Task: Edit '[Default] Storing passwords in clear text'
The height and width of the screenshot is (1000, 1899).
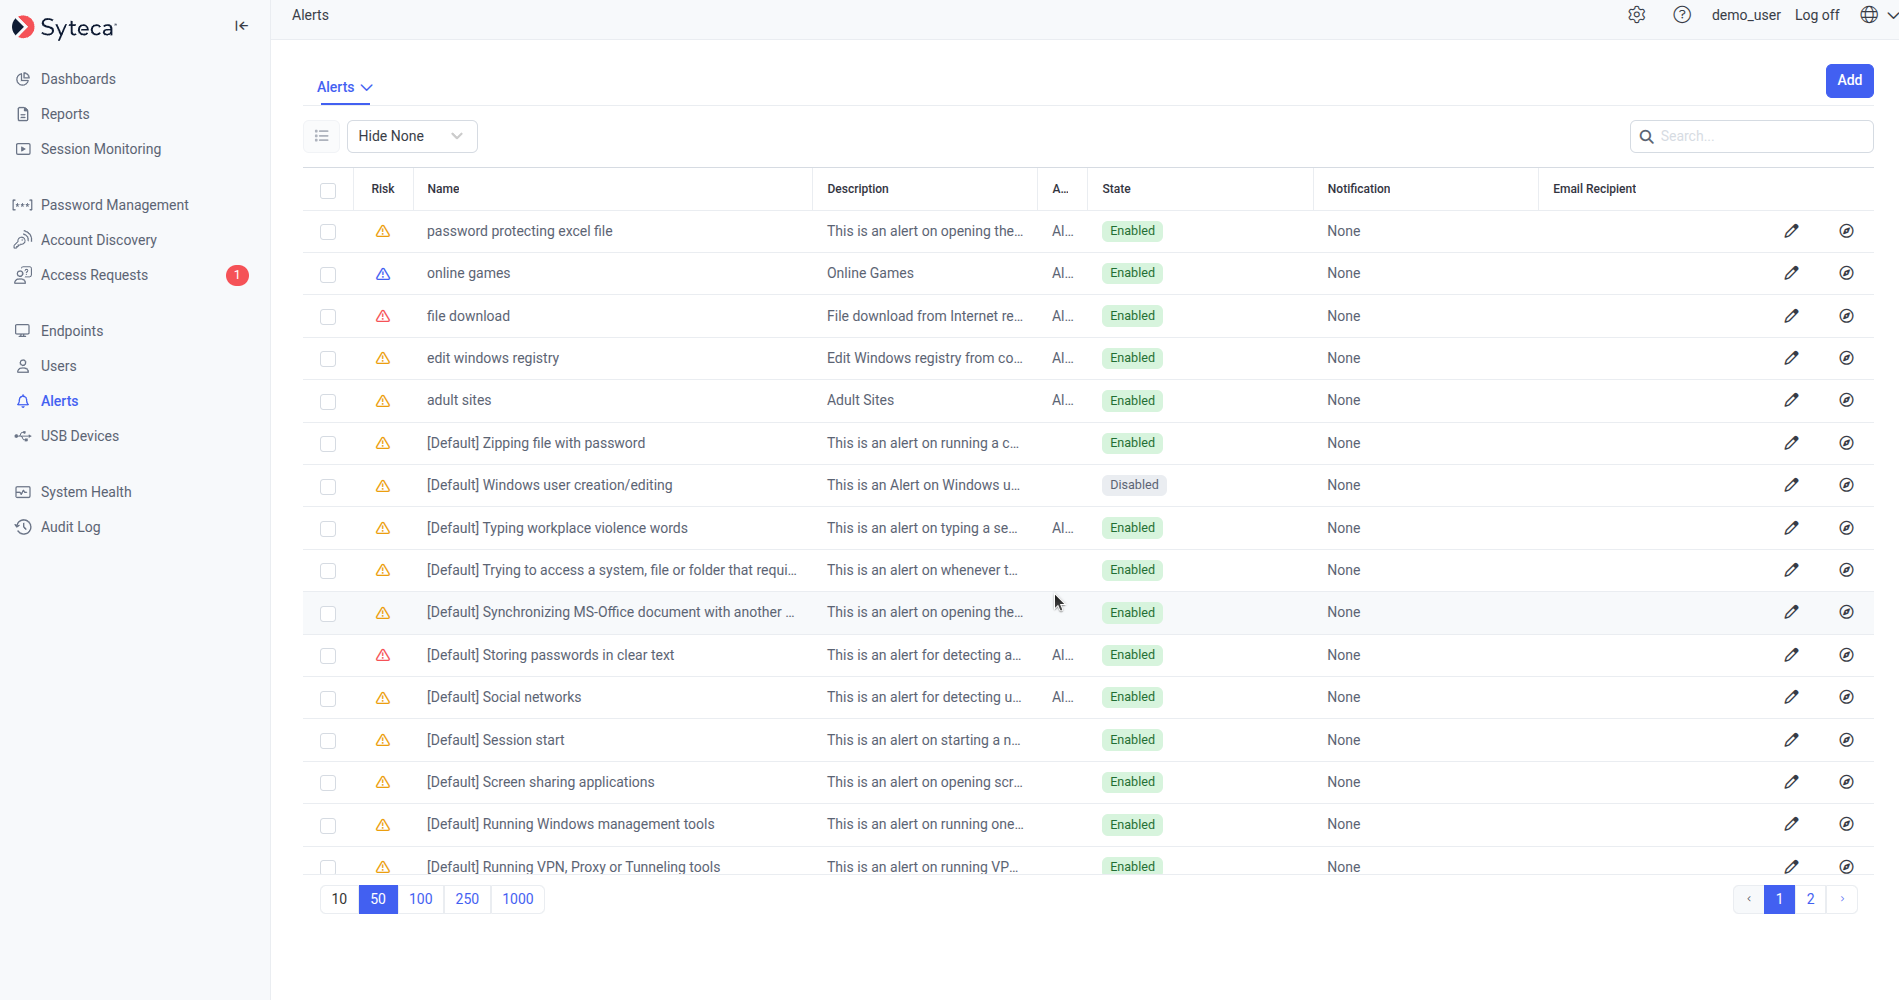Action: (x=1791, y=655)
